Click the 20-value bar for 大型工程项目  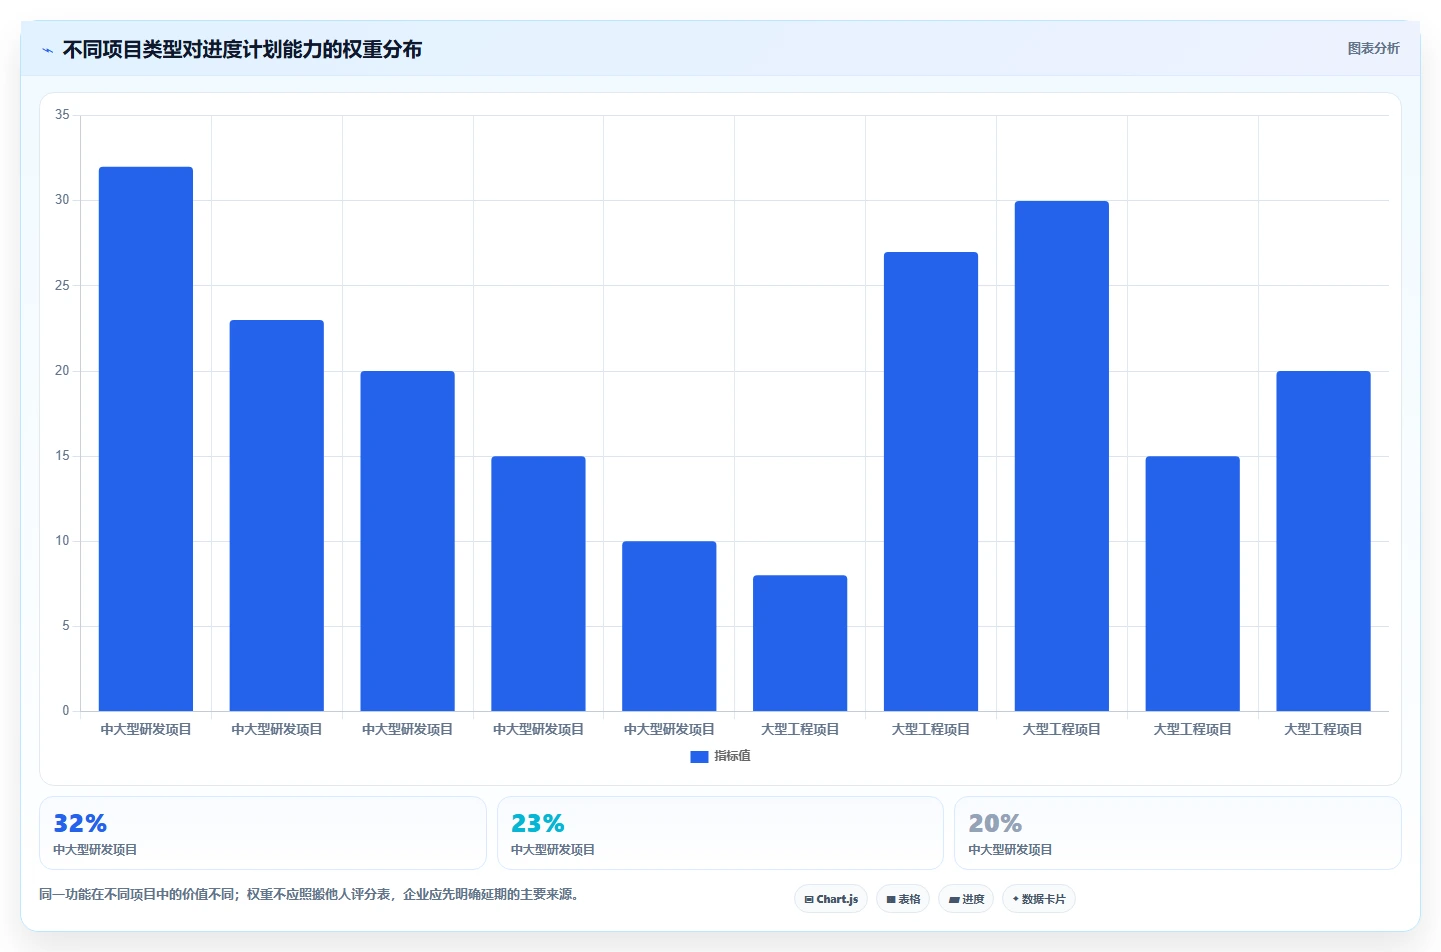[x=1323, y=541]
